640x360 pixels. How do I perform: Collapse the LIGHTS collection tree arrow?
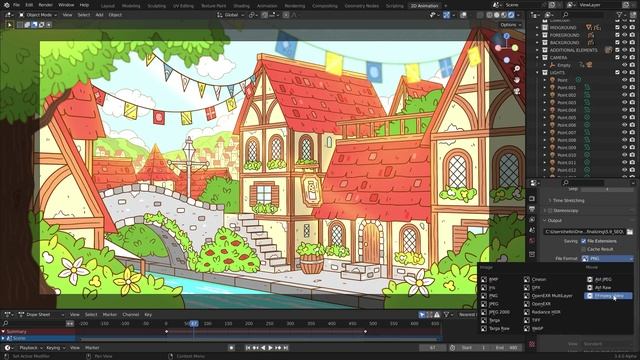(538, 73)
